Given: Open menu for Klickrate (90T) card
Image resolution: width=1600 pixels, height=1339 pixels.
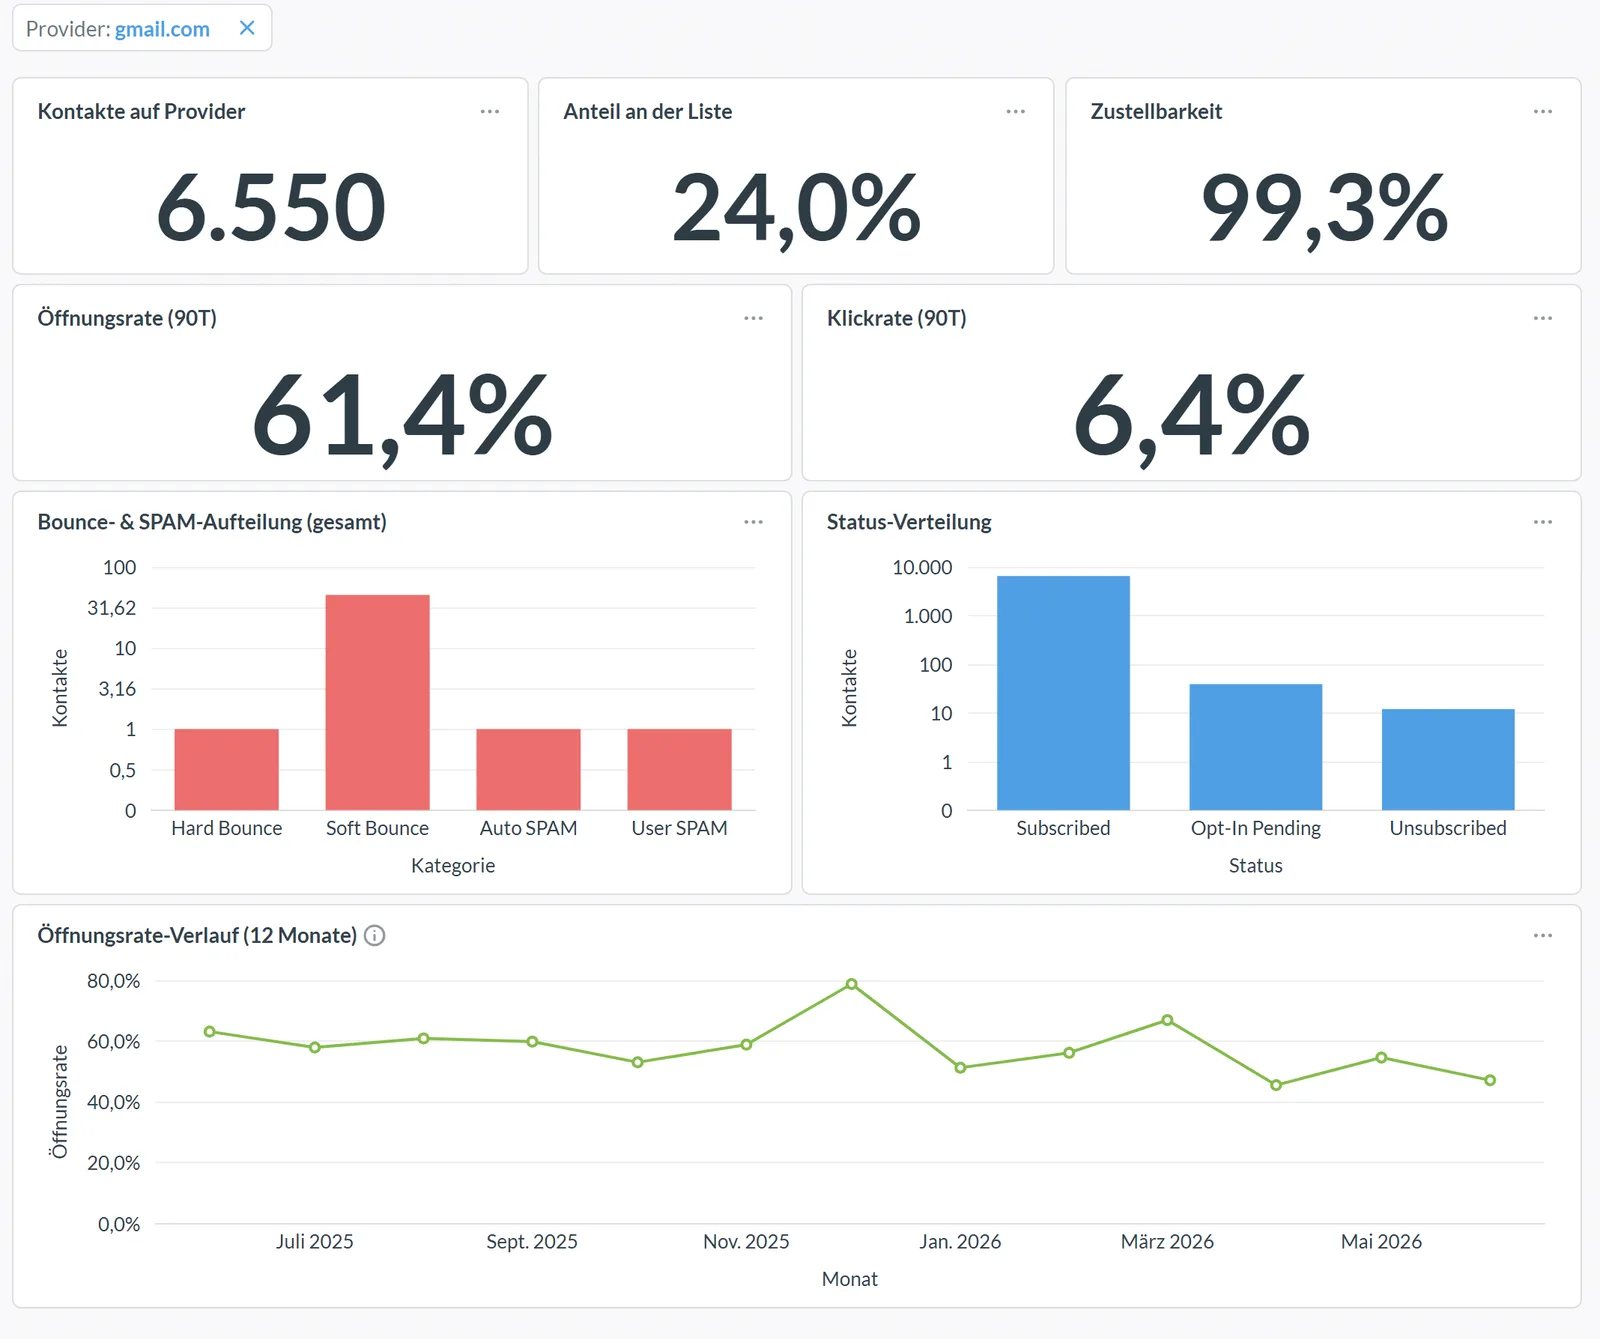Looking at the screenshot, I should [x=1543, y=318].
